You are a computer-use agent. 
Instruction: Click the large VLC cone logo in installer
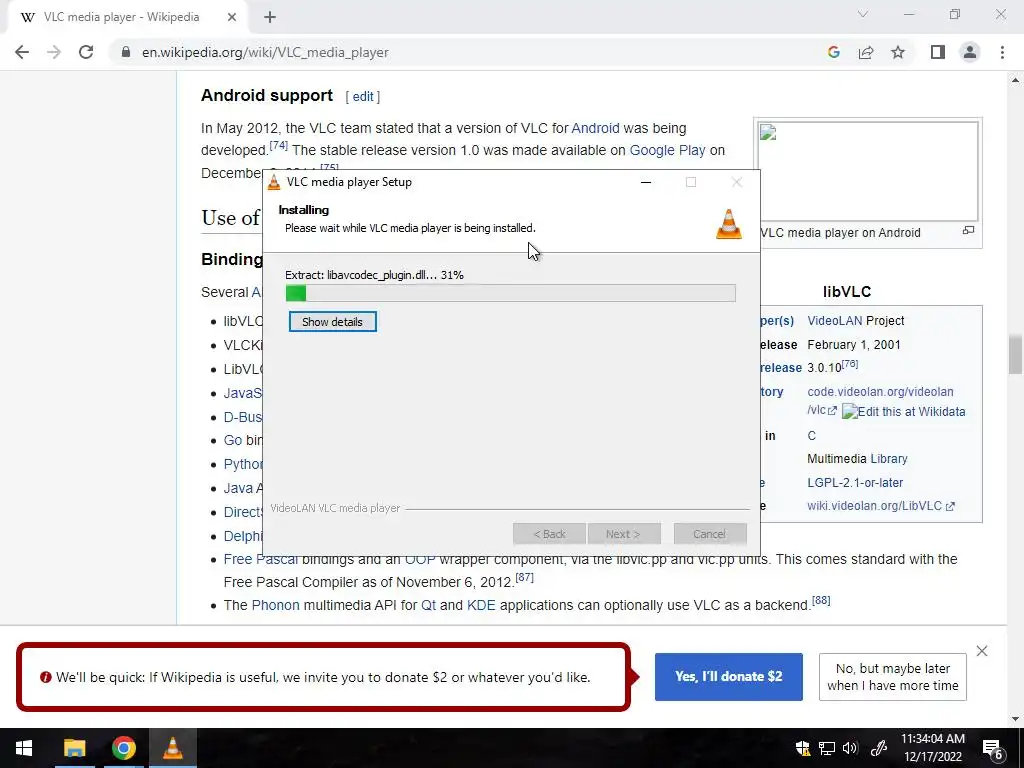[729, 224]
